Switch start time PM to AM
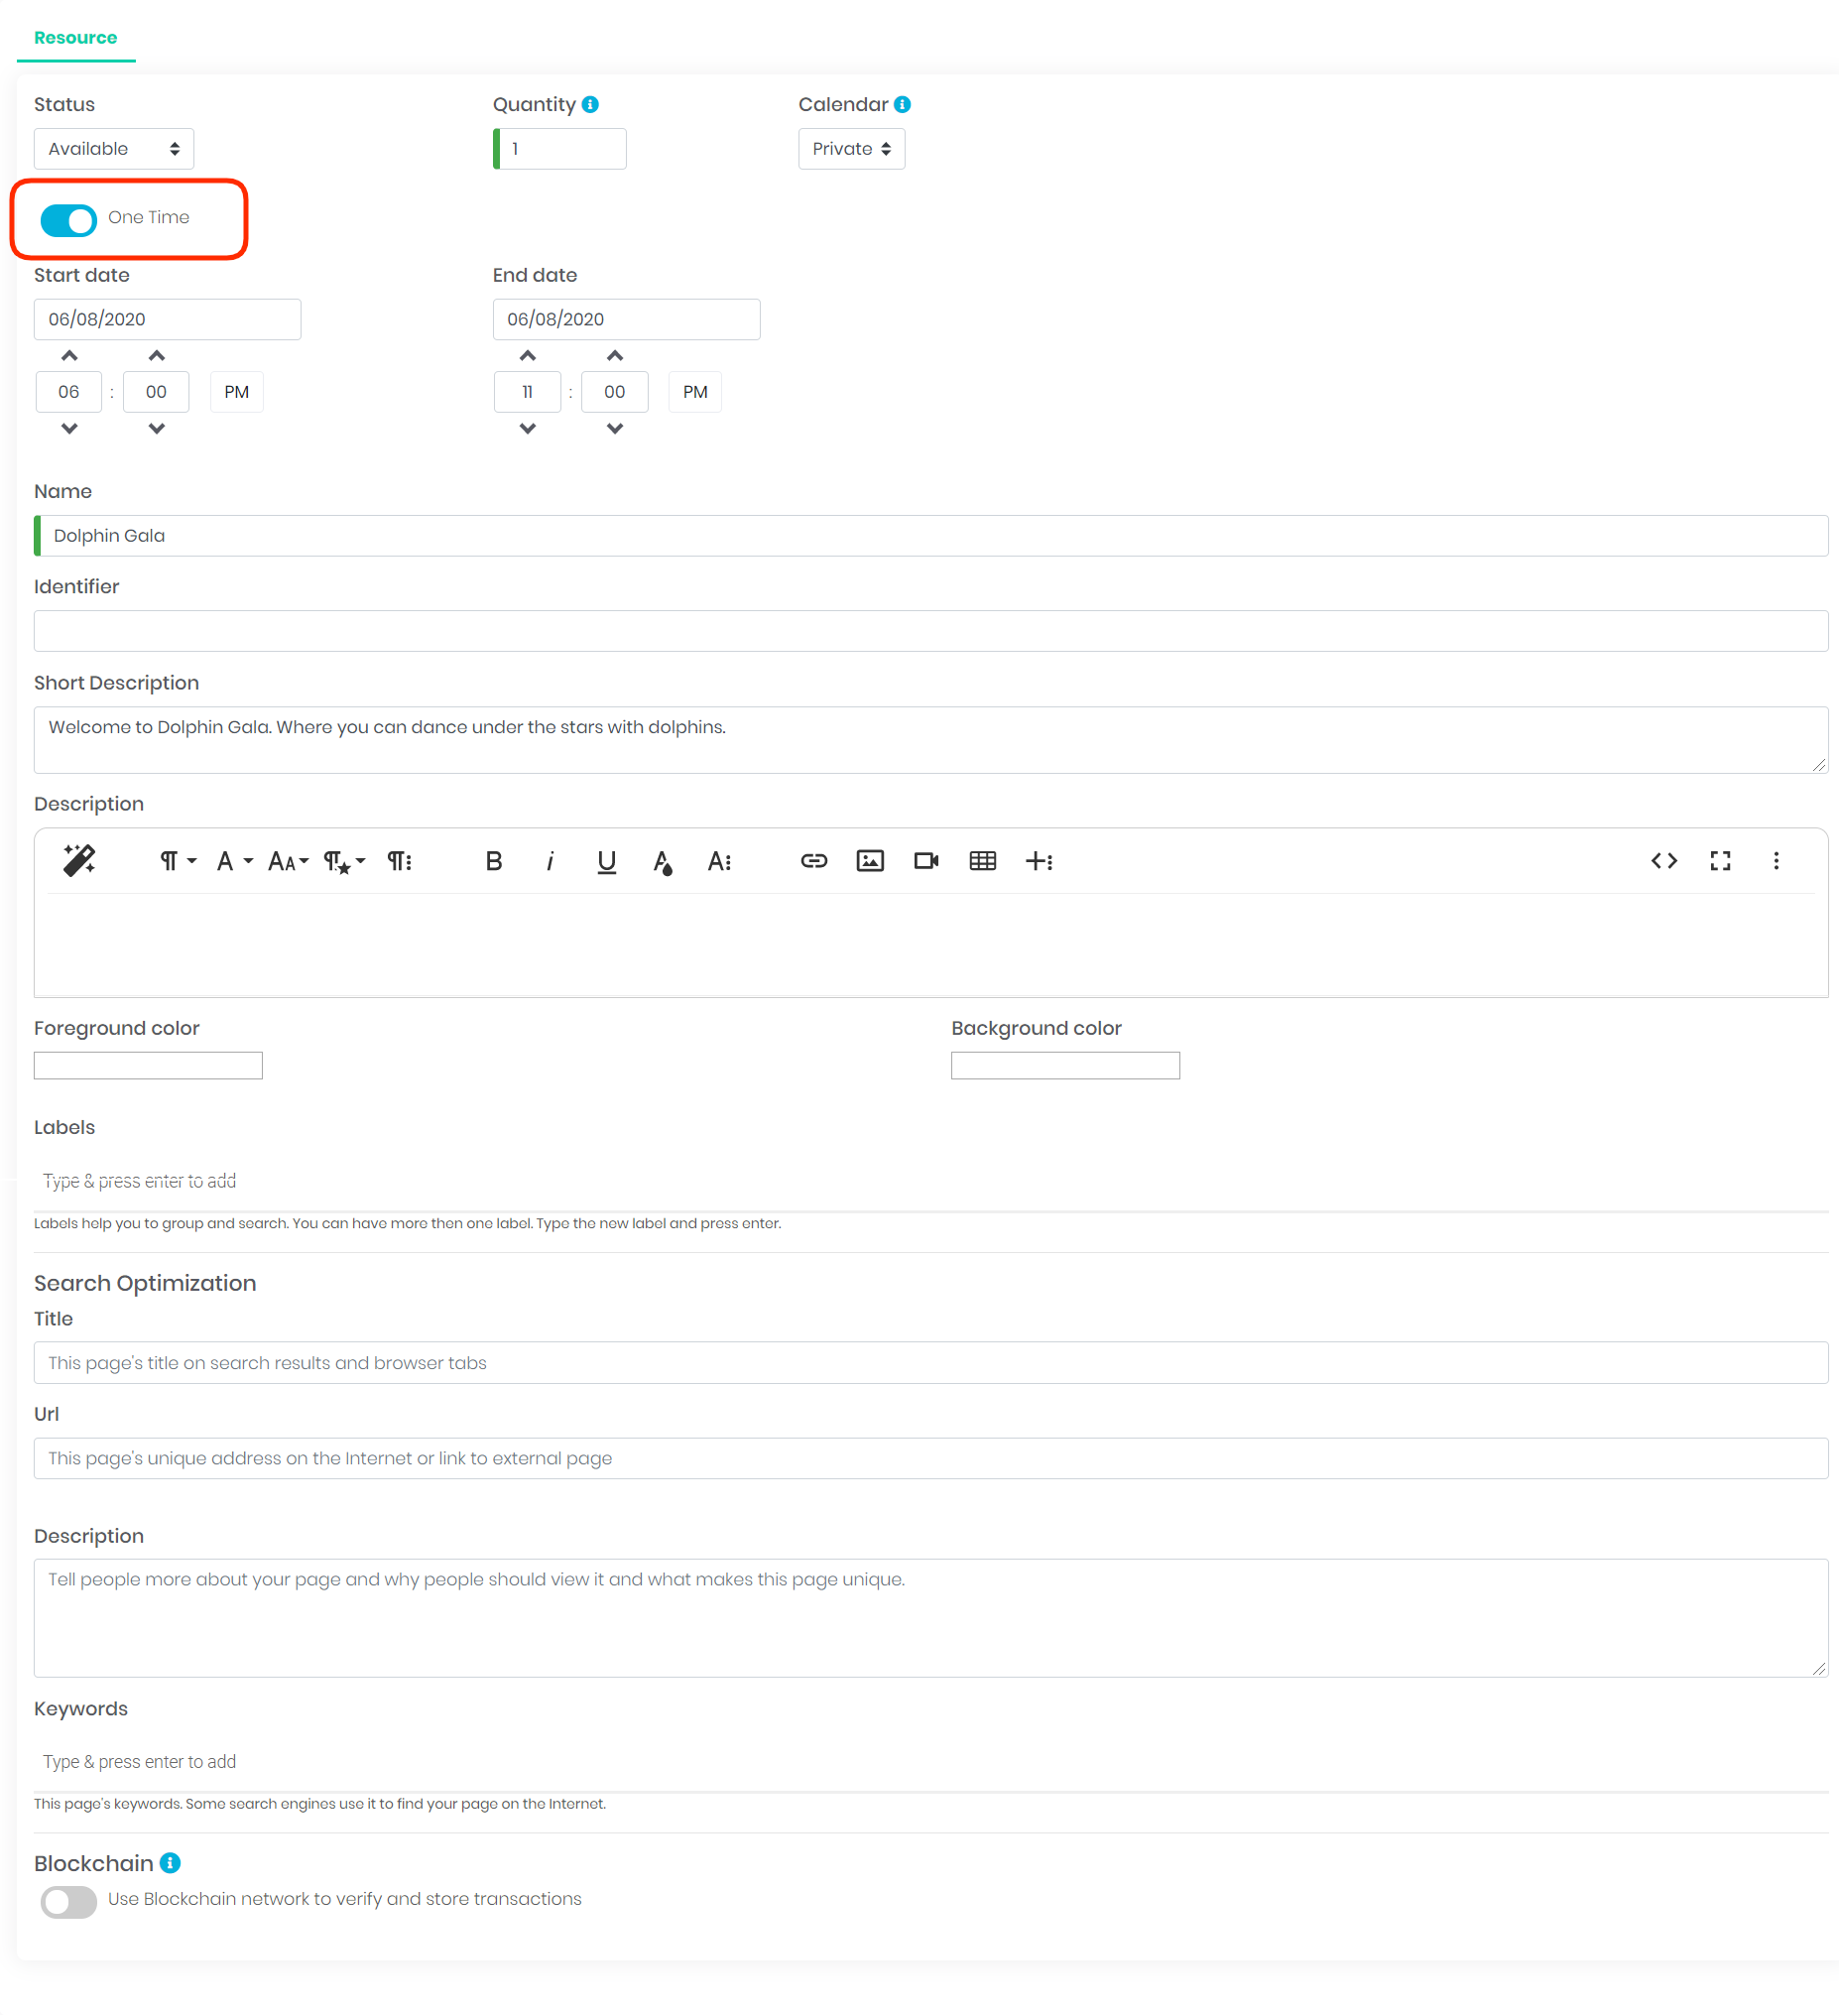The image size is (1840, 2016). click(237, 392)
